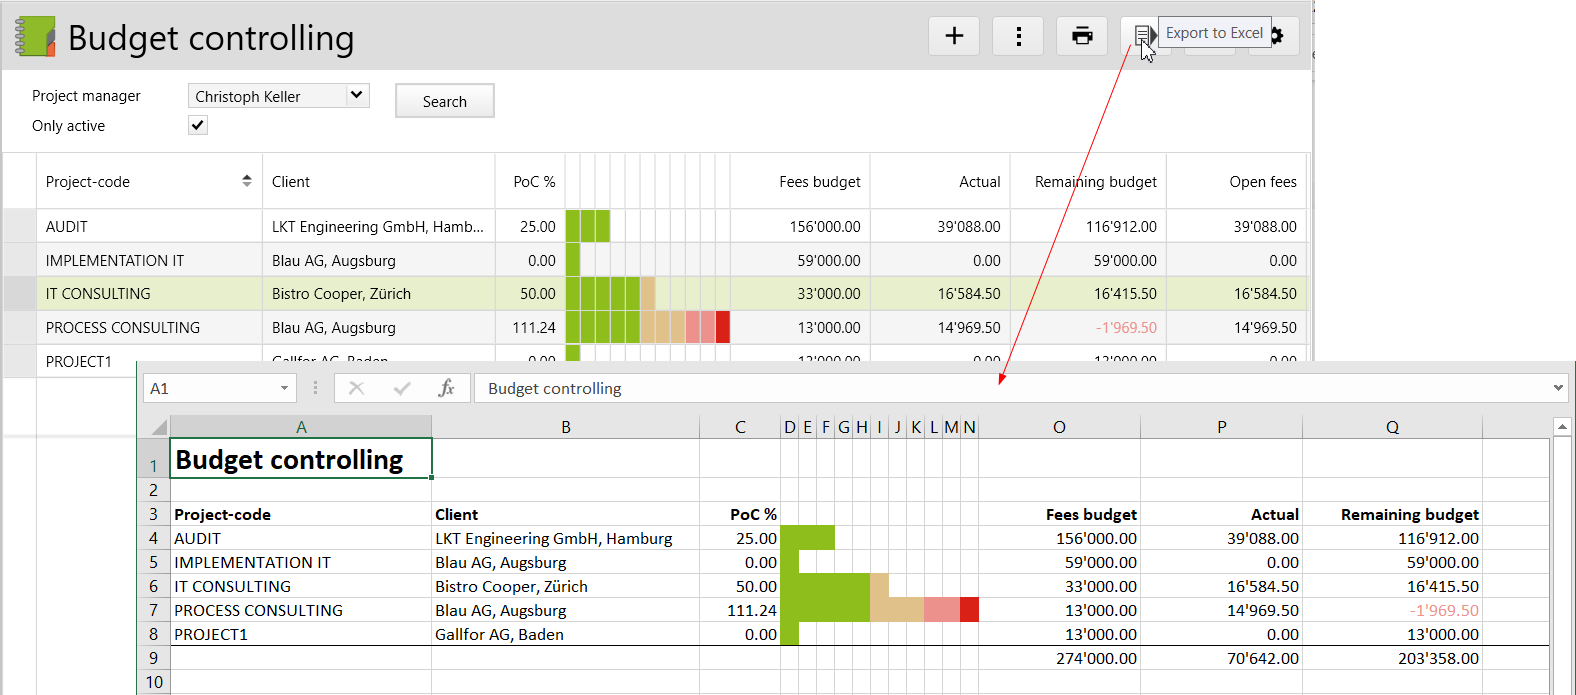Click the select-all corner triangle in Excel
Image resolution: width=1576 pixels, height=695 pixels.
[158, 427]
